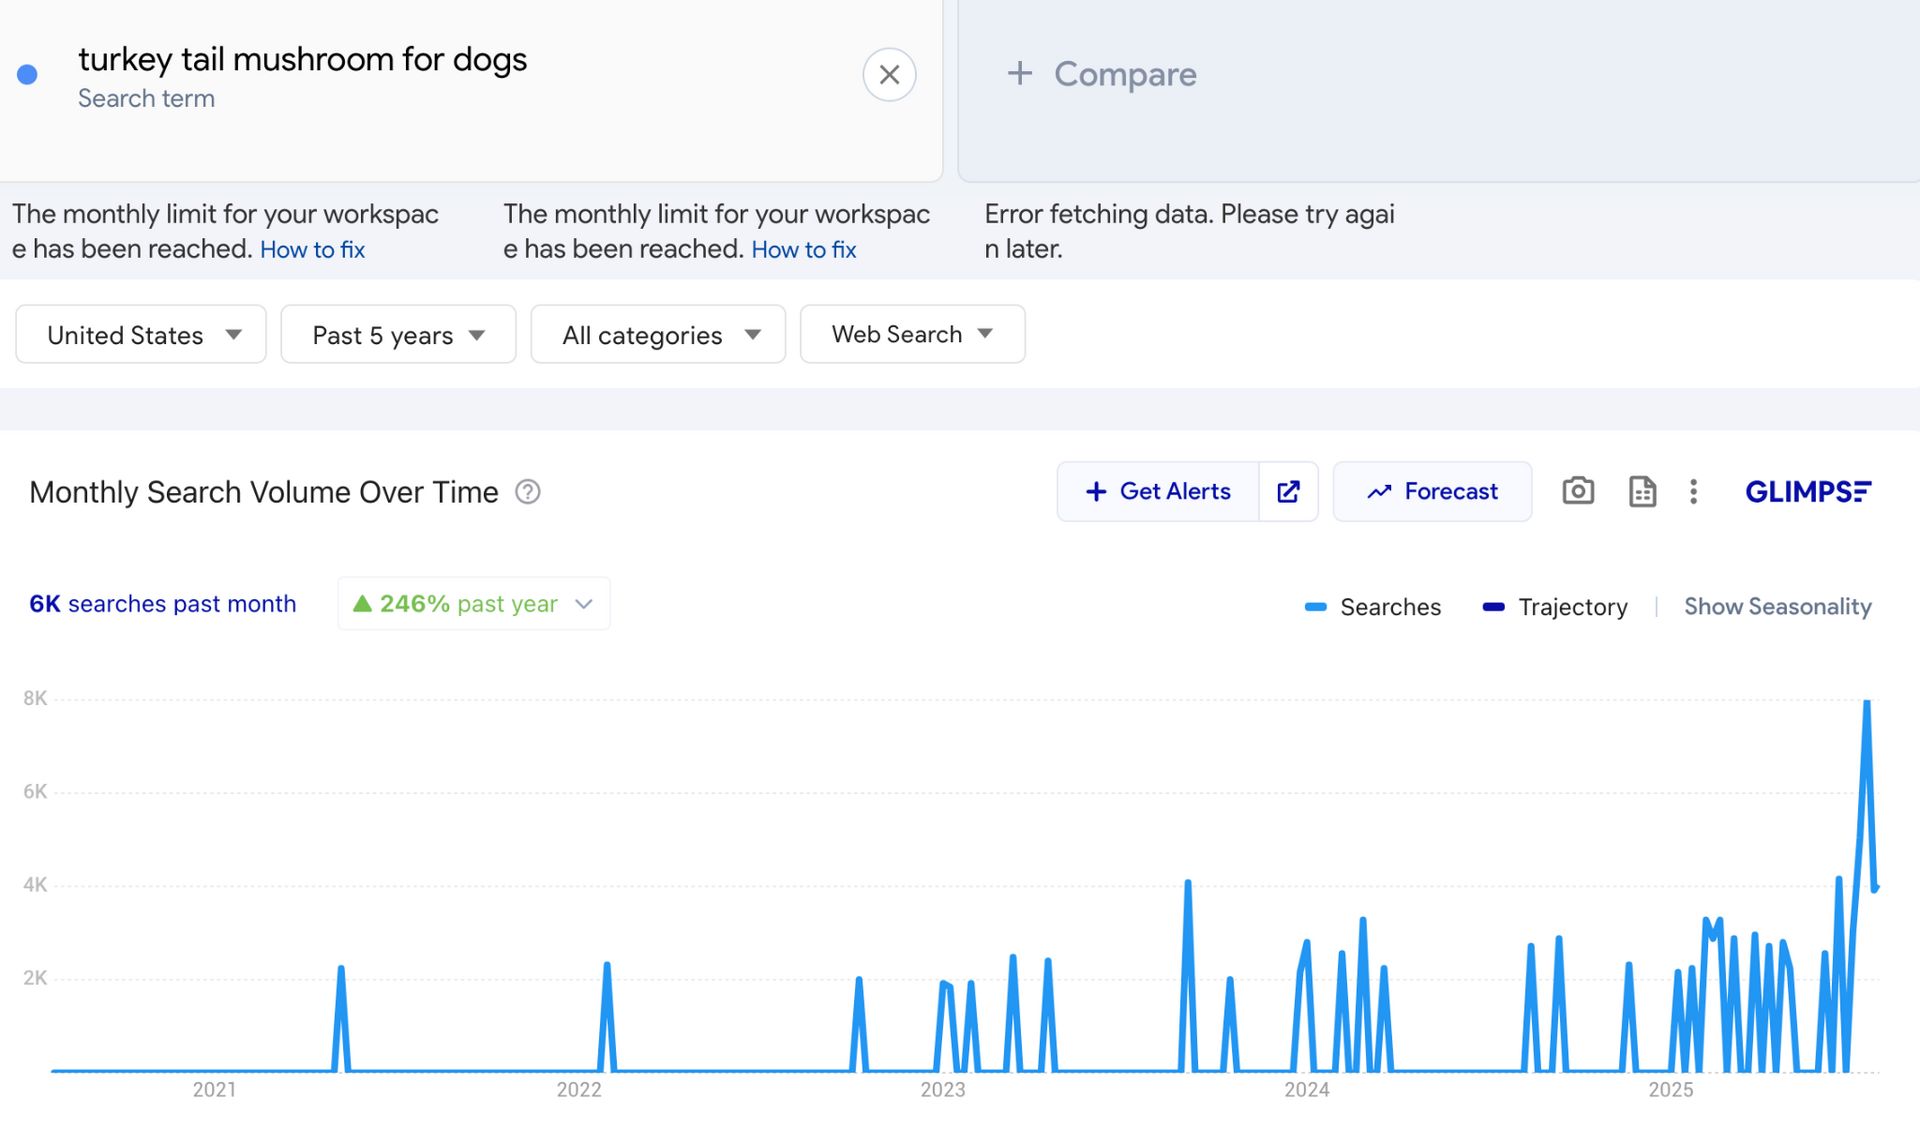Click the plus icon beside Compare
This screenshot has width=1920, height=1128.
[1019, 73]
